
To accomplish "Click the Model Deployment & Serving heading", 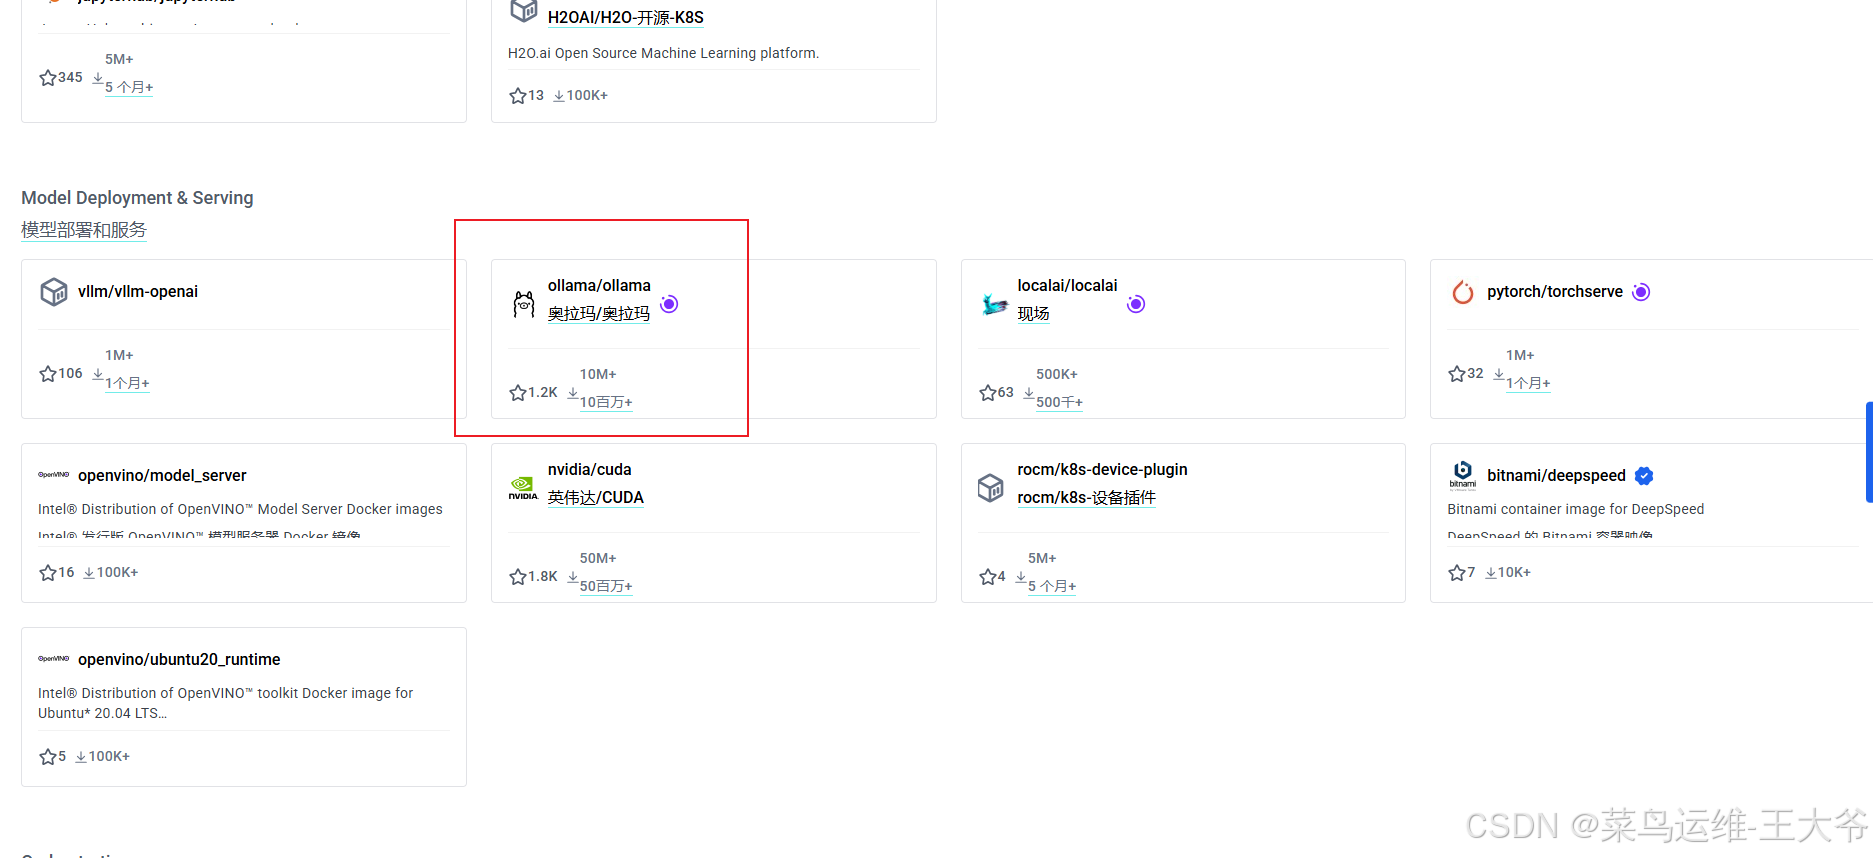I will (x=137, y=198).
